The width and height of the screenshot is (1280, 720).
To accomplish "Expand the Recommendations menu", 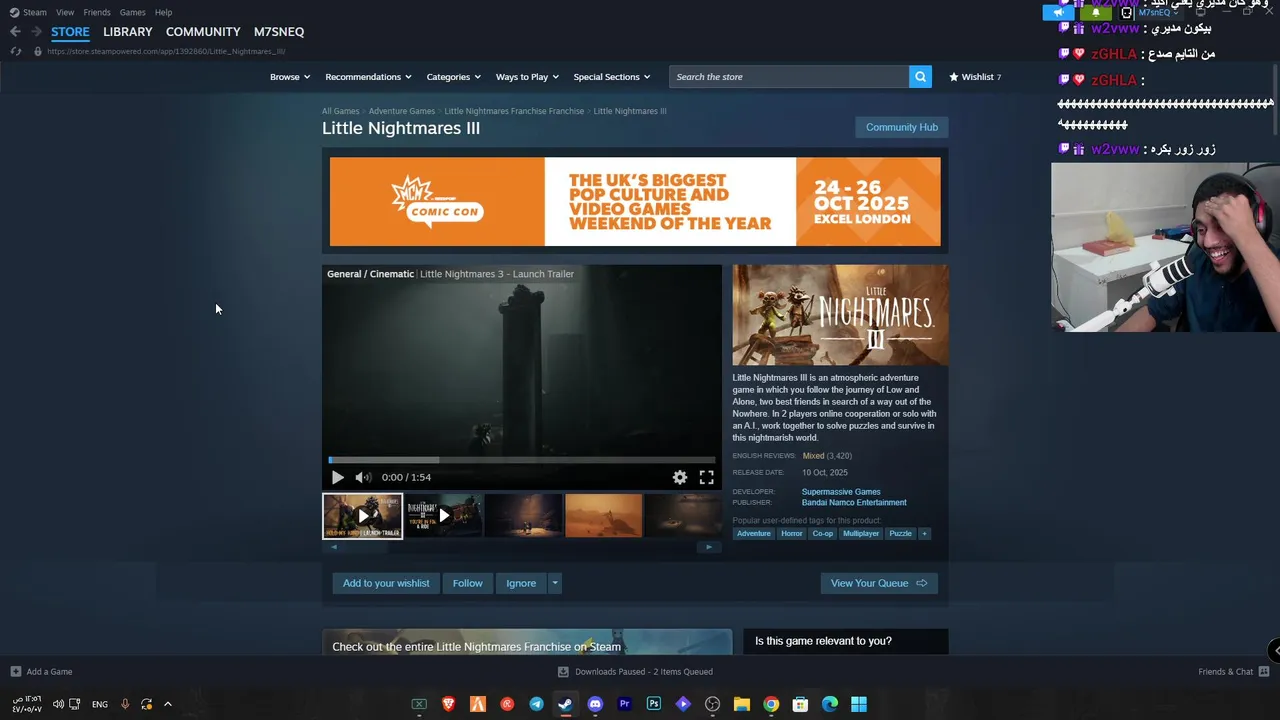I will 368,77.
